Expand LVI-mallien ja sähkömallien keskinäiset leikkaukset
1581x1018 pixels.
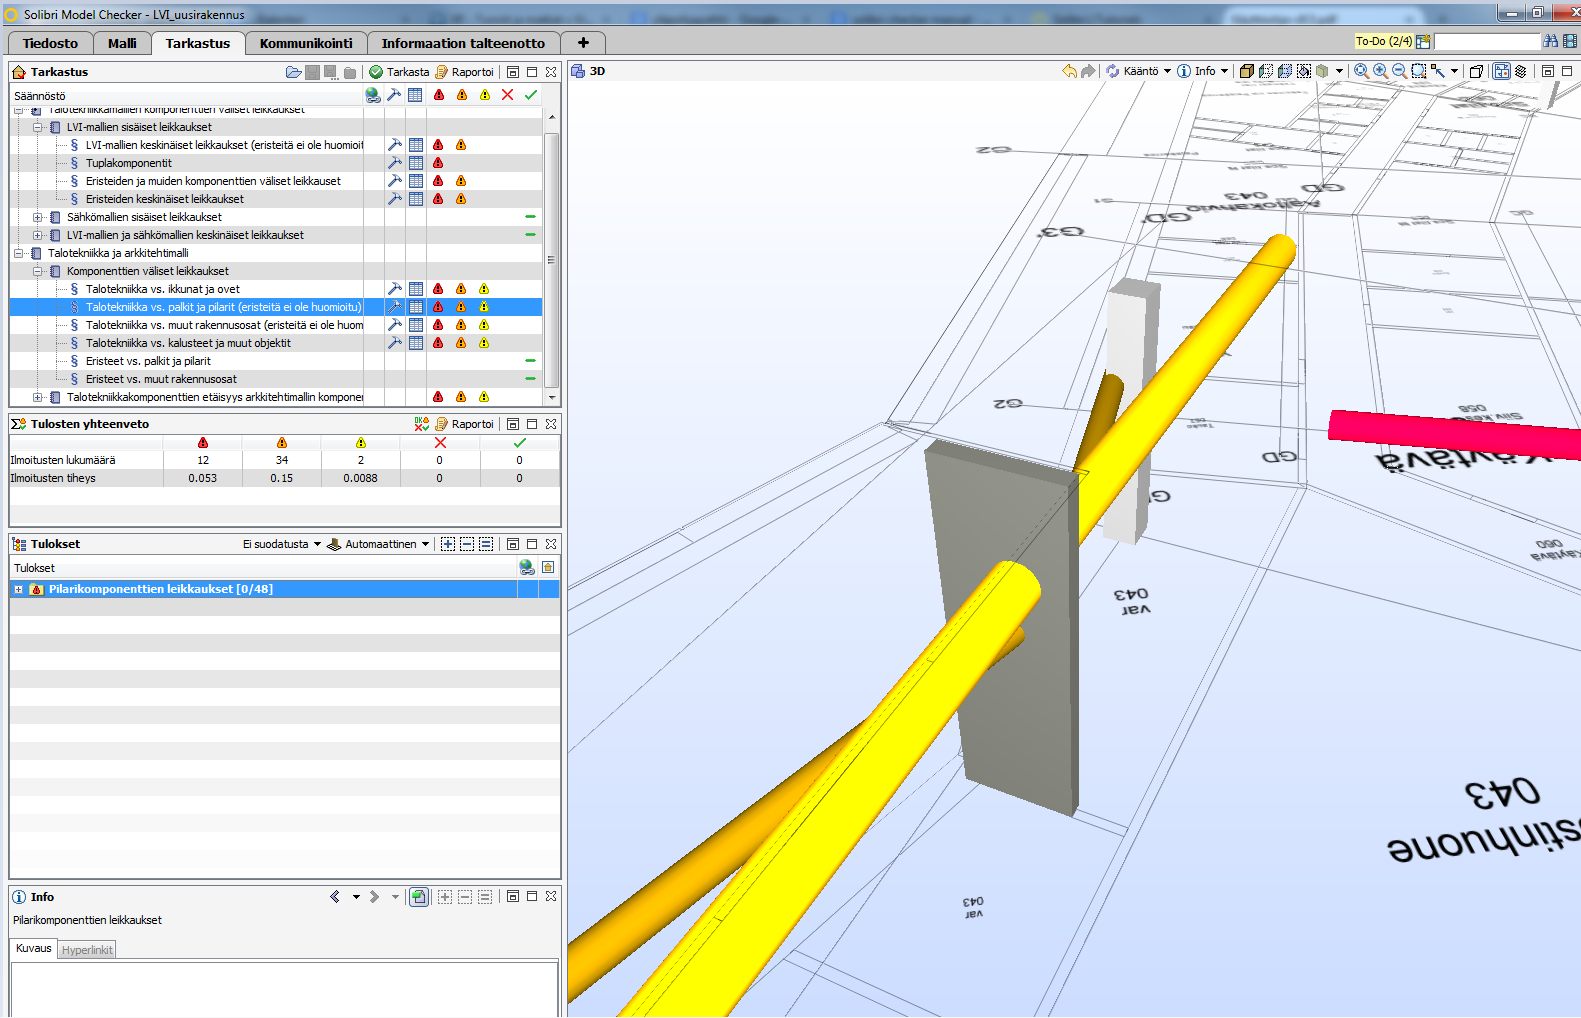38,235
